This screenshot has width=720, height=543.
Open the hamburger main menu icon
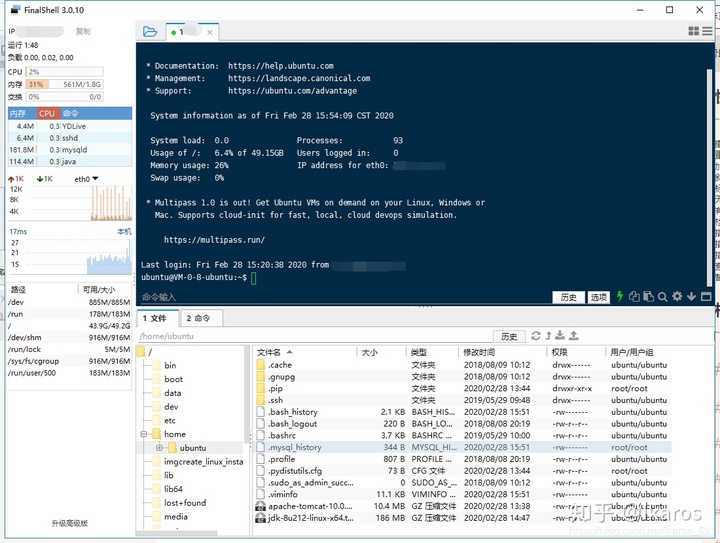coord(708,31)
